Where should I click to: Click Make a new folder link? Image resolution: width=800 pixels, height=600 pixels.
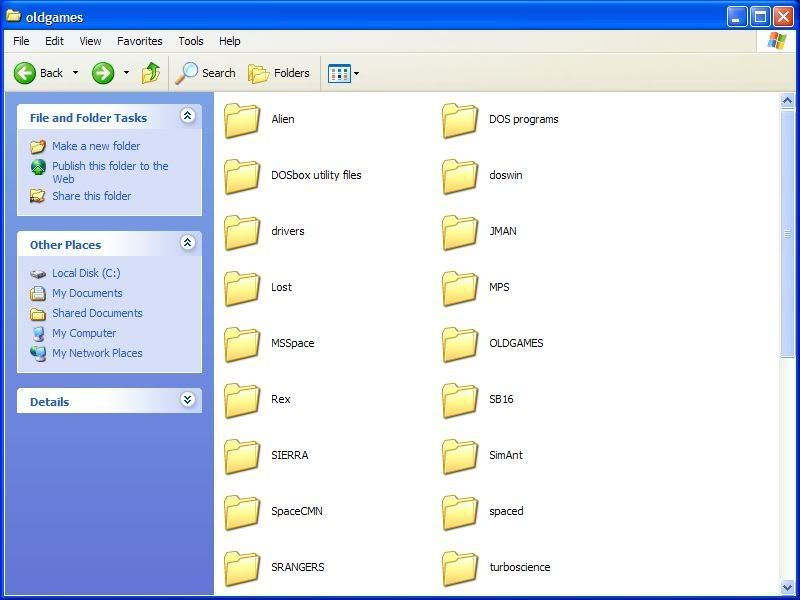[x=96, y=146]
